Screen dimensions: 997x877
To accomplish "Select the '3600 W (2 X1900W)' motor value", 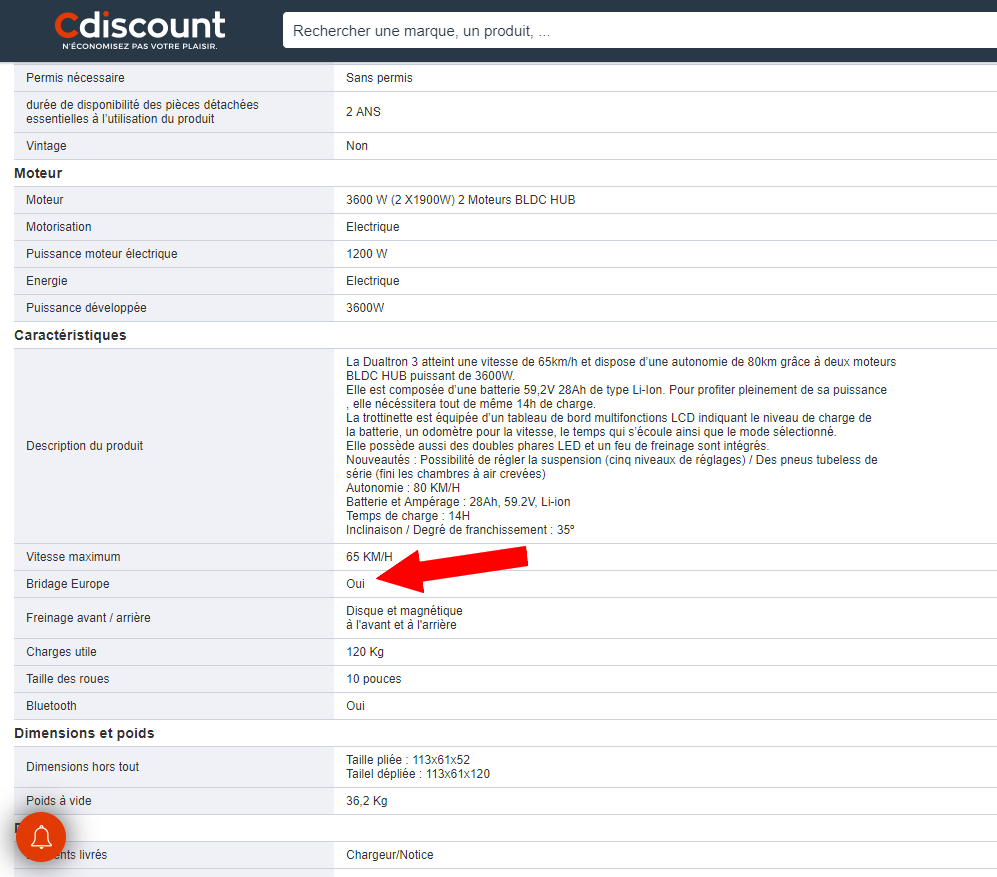I will [x=460, y=200].
